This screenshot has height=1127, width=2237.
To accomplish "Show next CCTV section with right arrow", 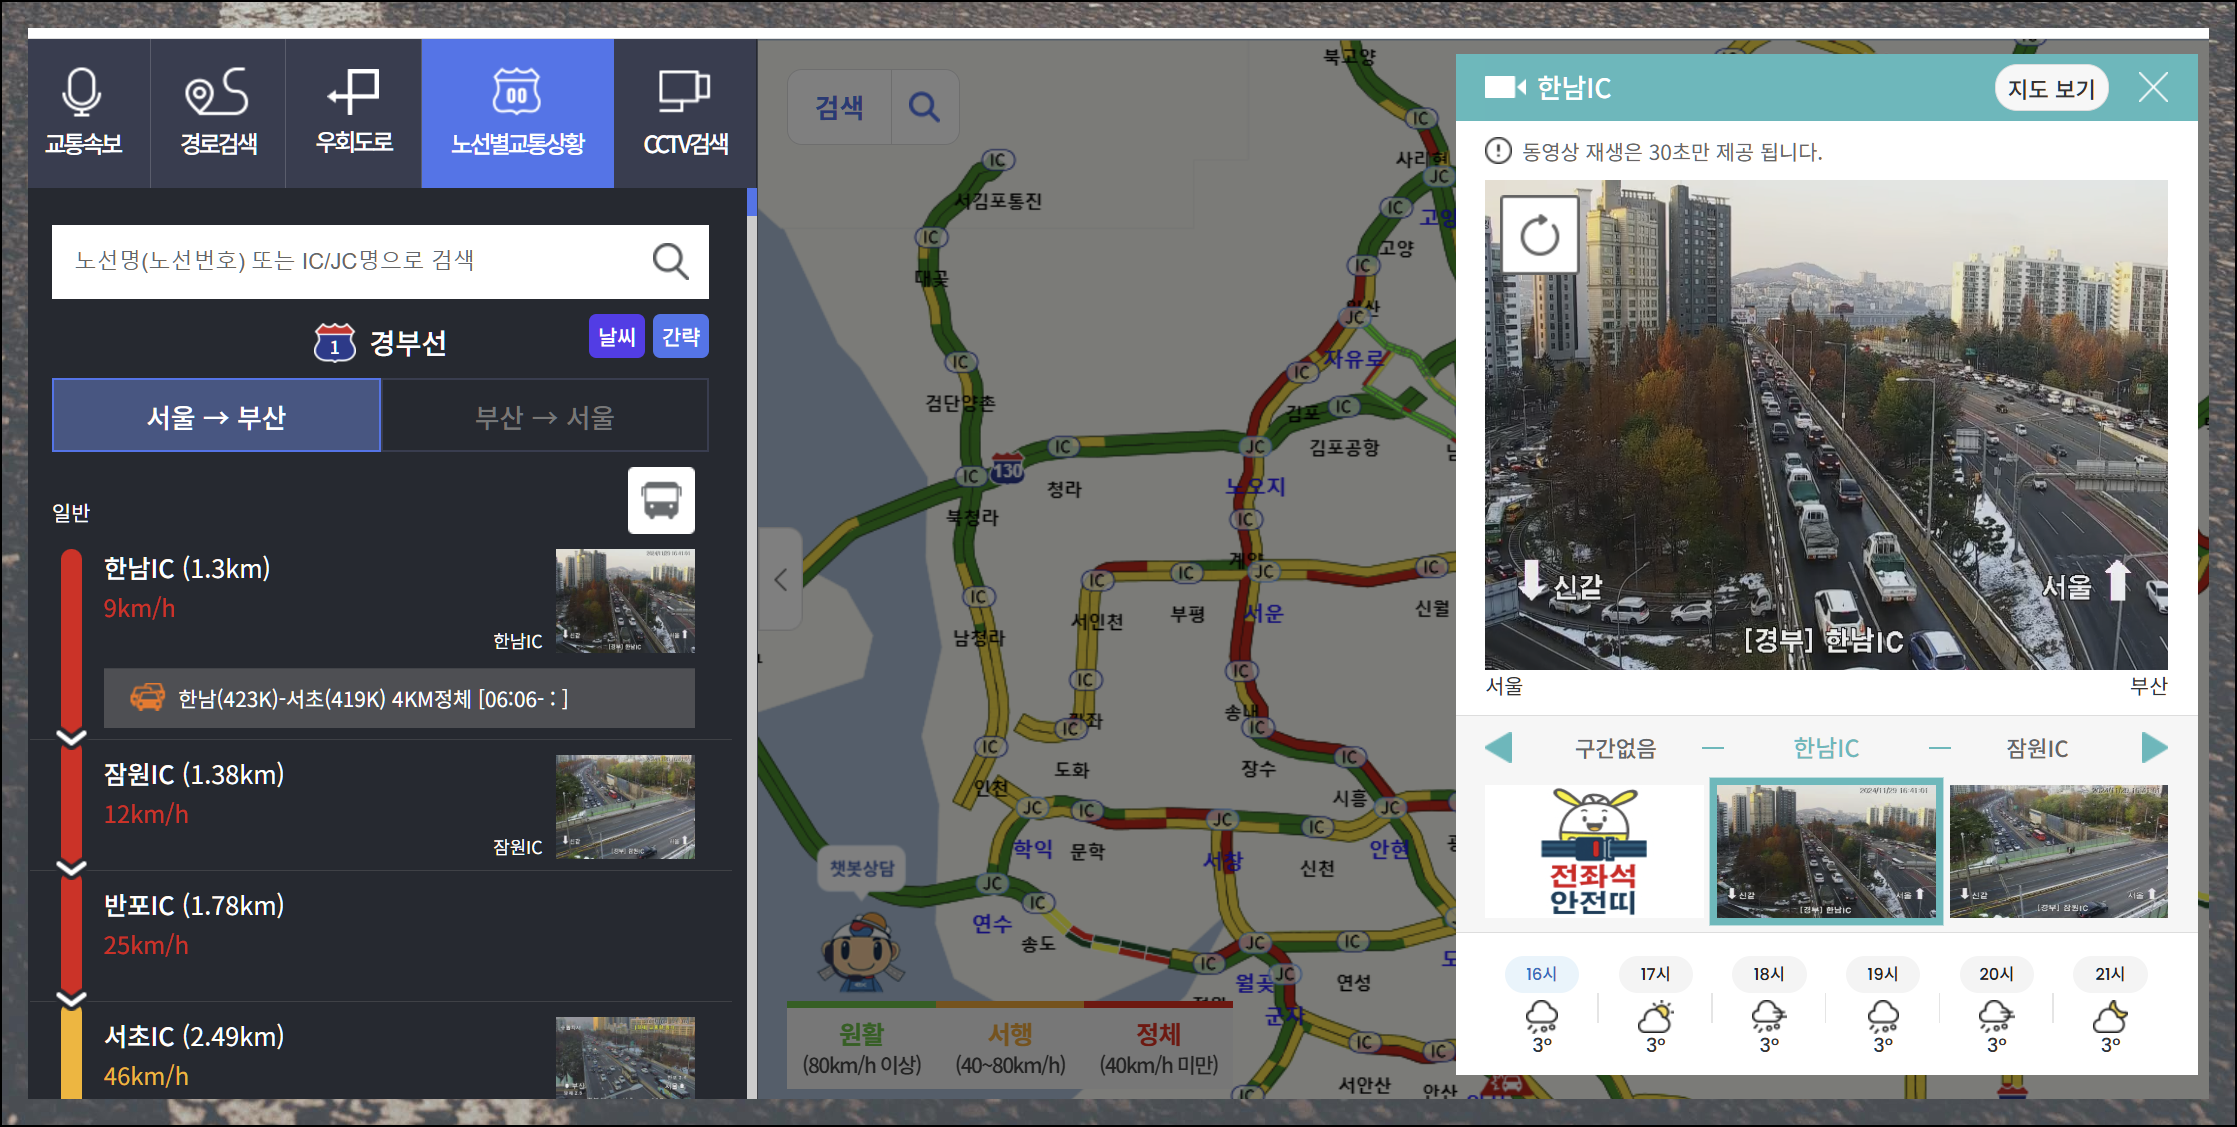I will (x=2154, y=747).
